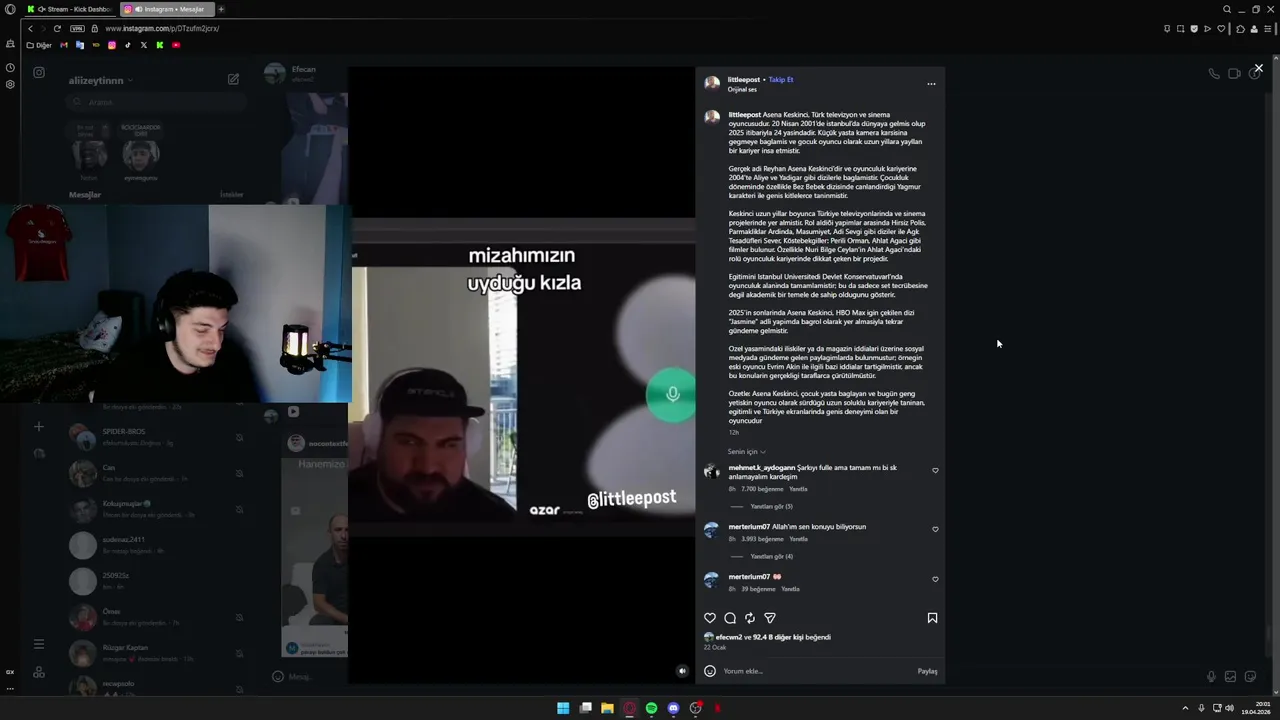
Task: Open the comment bubble icon under the post
Action: [x=730, y=618]
